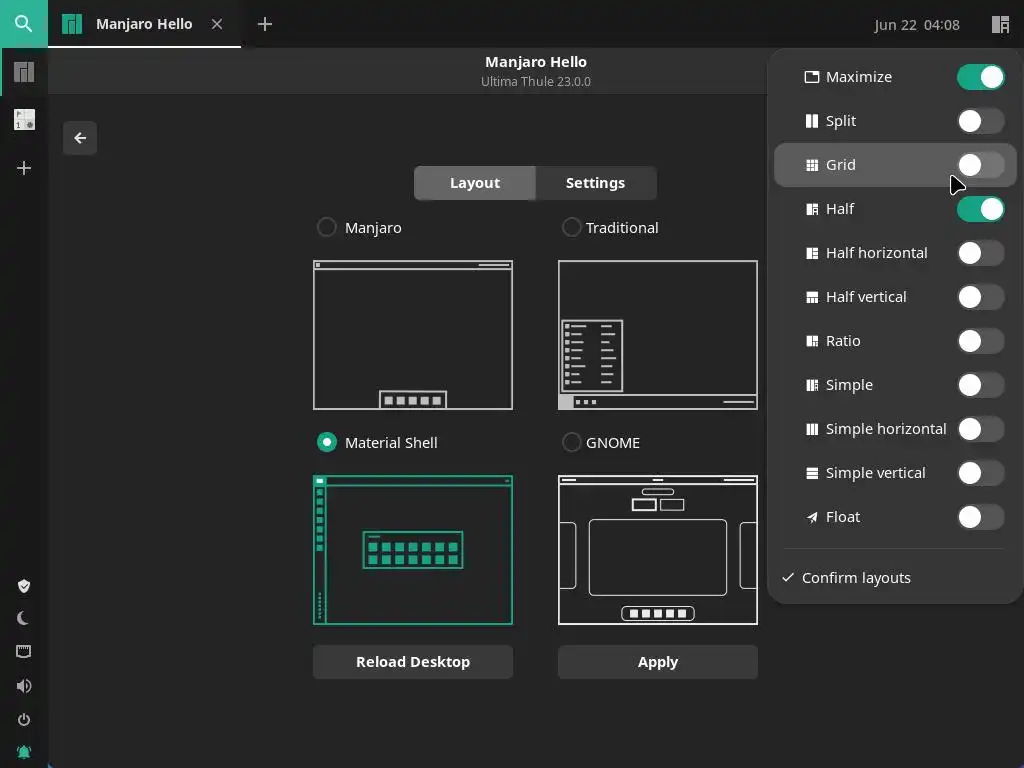Click the Half horizontal layout icon
This screenshot has width=1024, height=768.
click(812, 253)
